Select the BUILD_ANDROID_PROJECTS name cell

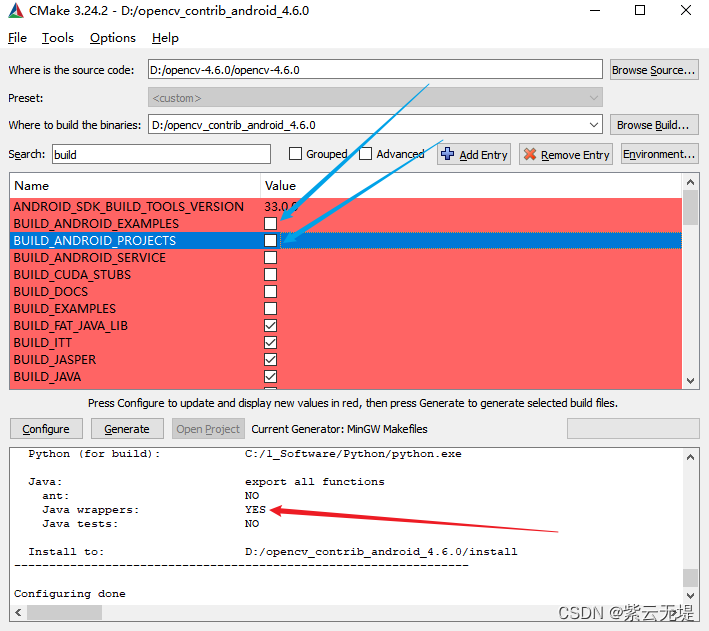click(95, 240)
